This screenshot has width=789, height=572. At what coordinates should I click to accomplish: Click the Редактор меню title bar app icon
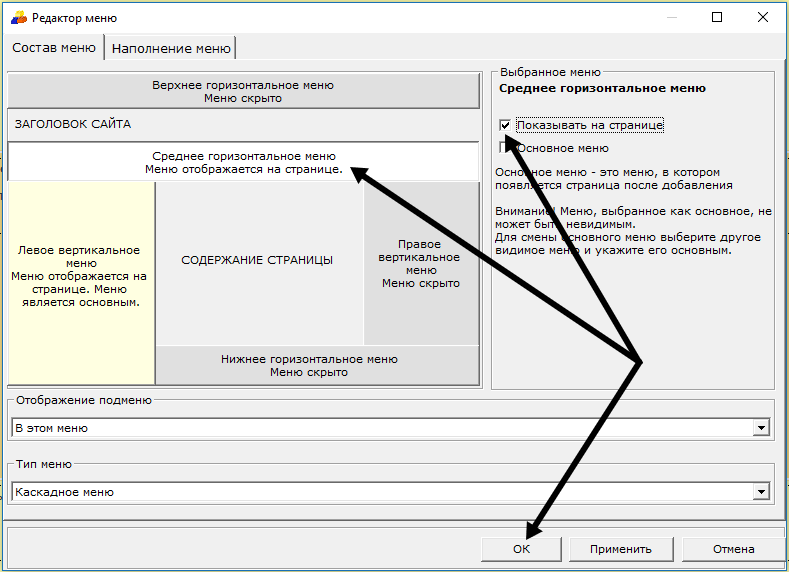[18, 18]
